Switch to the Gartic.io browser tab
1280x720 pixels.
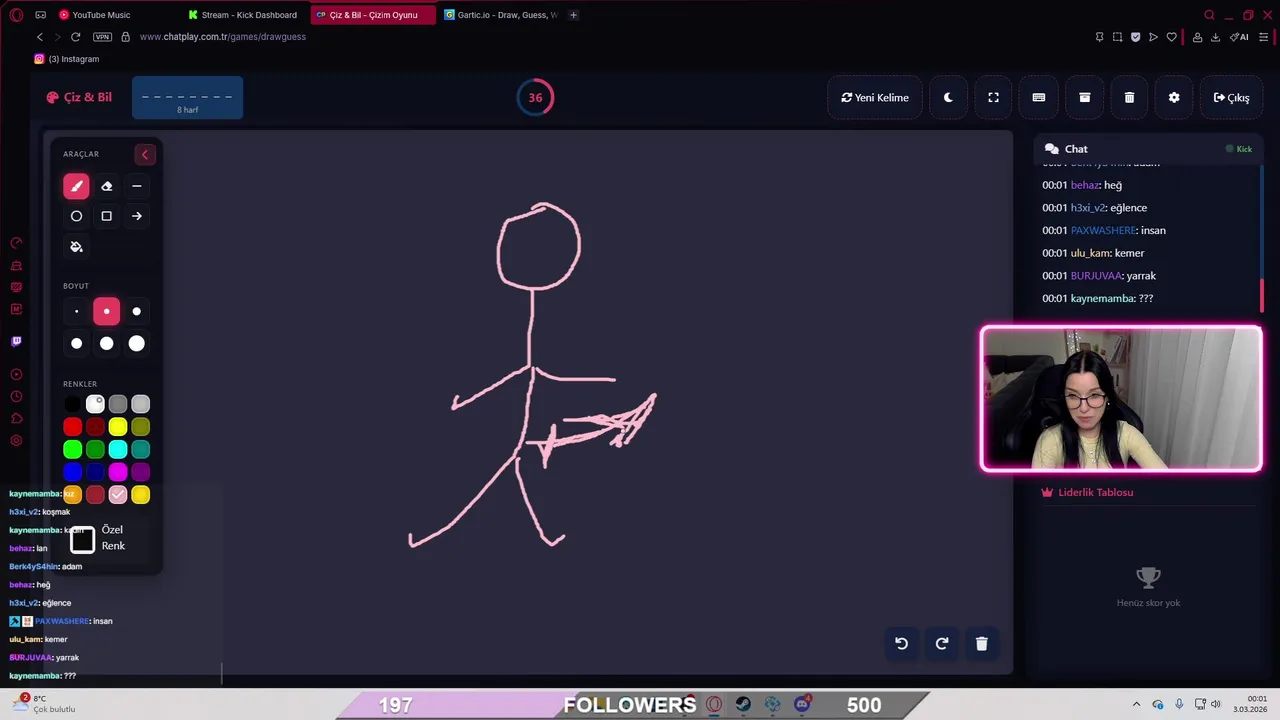pos(500,15)
